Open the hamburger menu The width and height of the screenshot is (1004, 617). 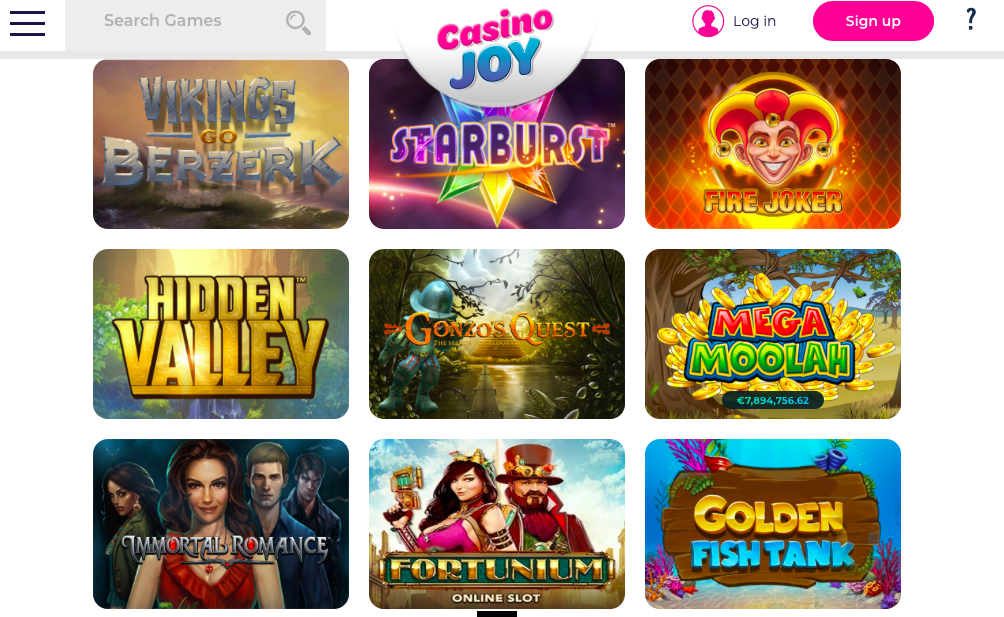click(x=28, y=24)
